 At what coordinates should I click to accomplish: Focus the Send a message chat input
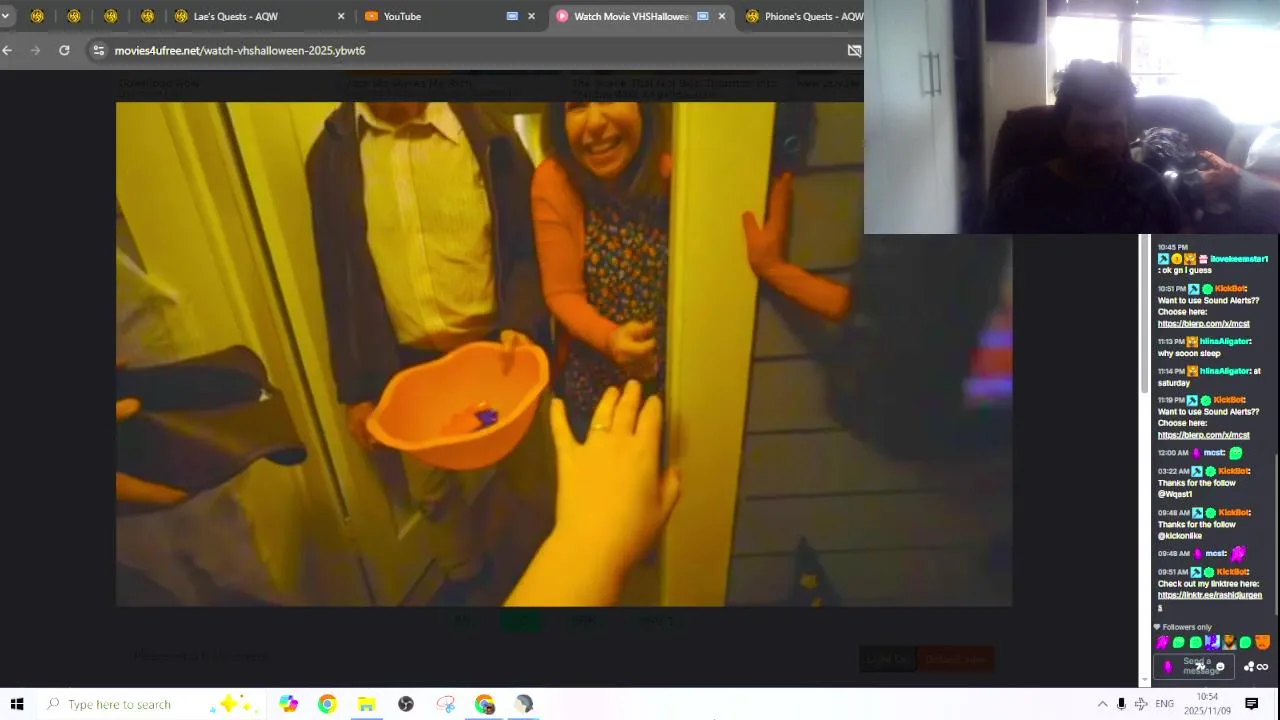tap(1195, 666)
